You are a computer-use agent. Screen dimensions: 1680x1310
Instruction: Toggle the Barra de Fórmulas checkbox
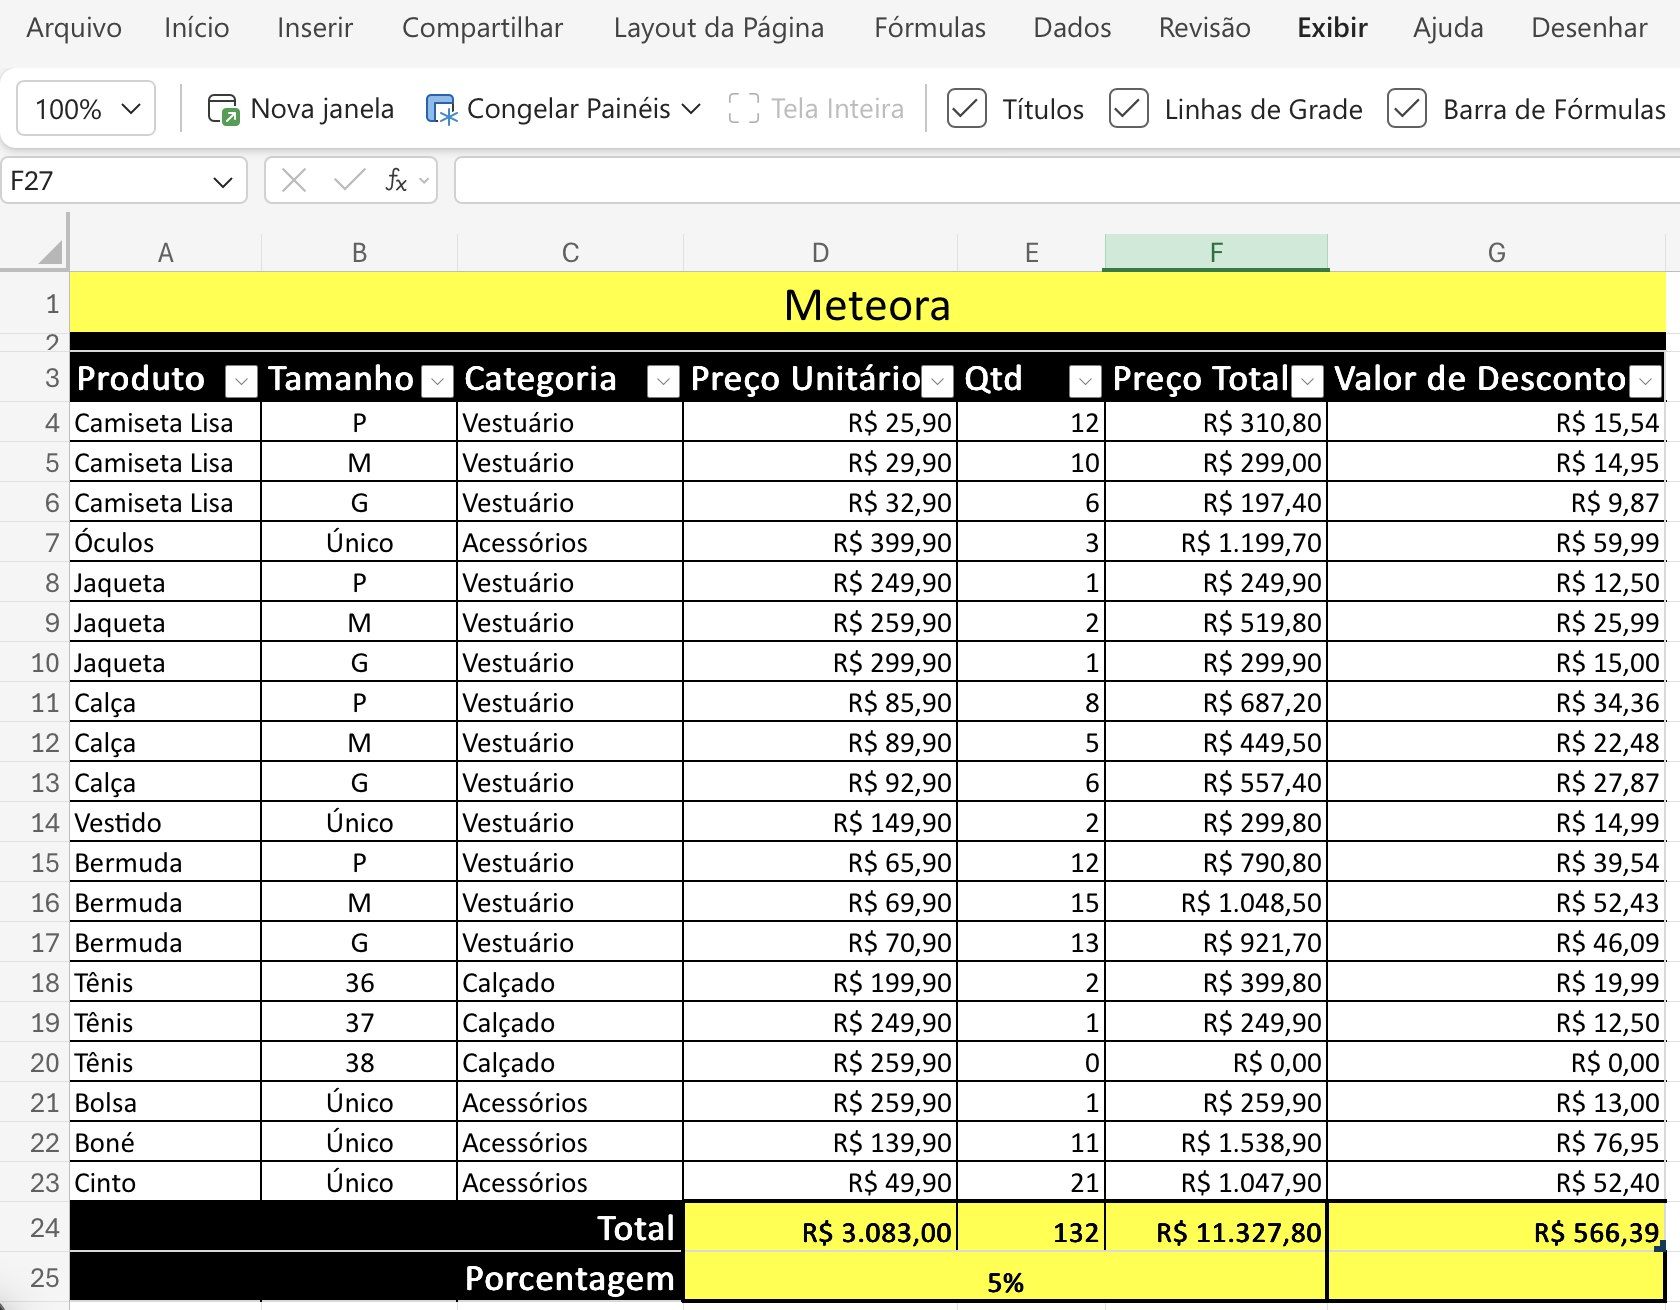(x=1407, y=109)
